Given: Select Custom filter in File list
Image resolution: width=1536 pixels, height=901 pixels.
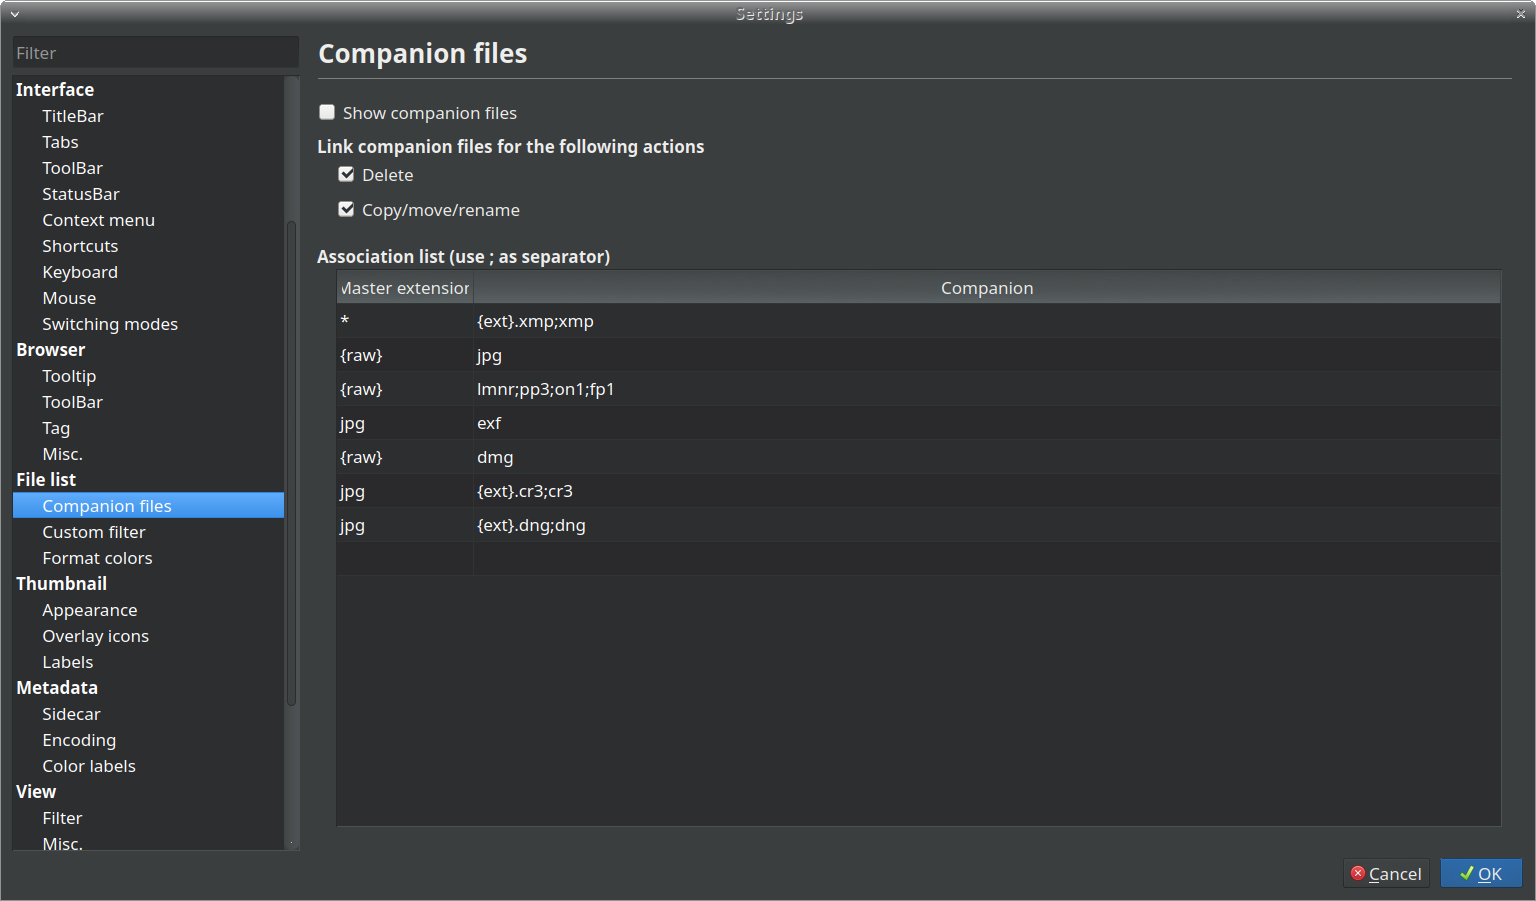Looking at the screenshot, I should tap(94, 532).
